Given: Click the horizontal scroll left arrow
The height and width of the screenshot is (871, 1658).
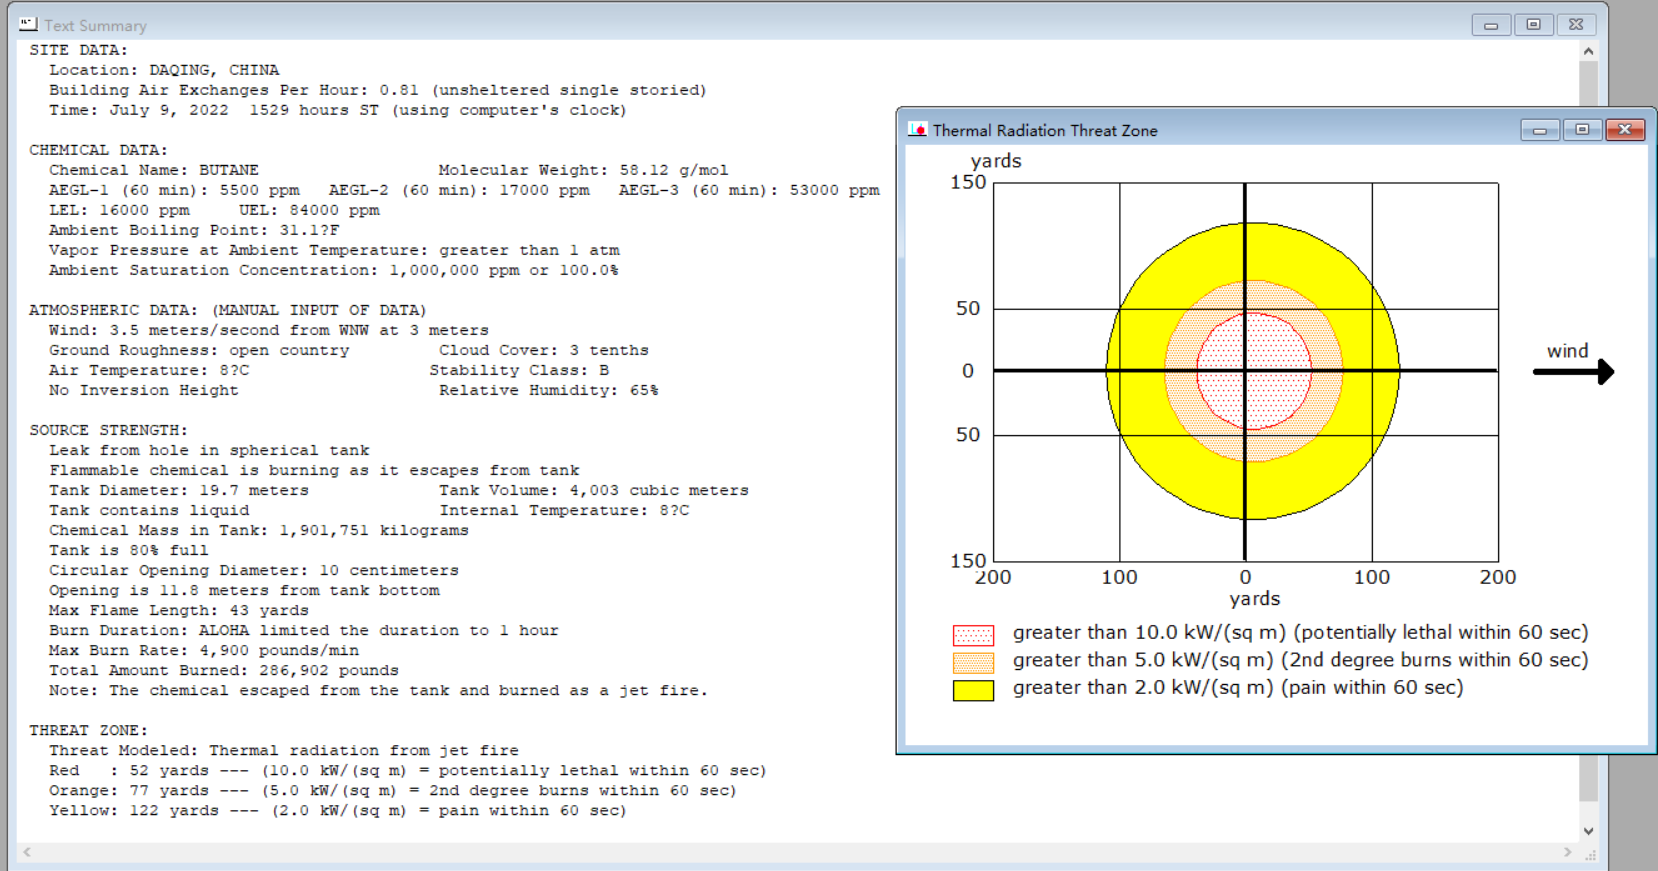Looking at the screenshot, I should tap(27, 852).
